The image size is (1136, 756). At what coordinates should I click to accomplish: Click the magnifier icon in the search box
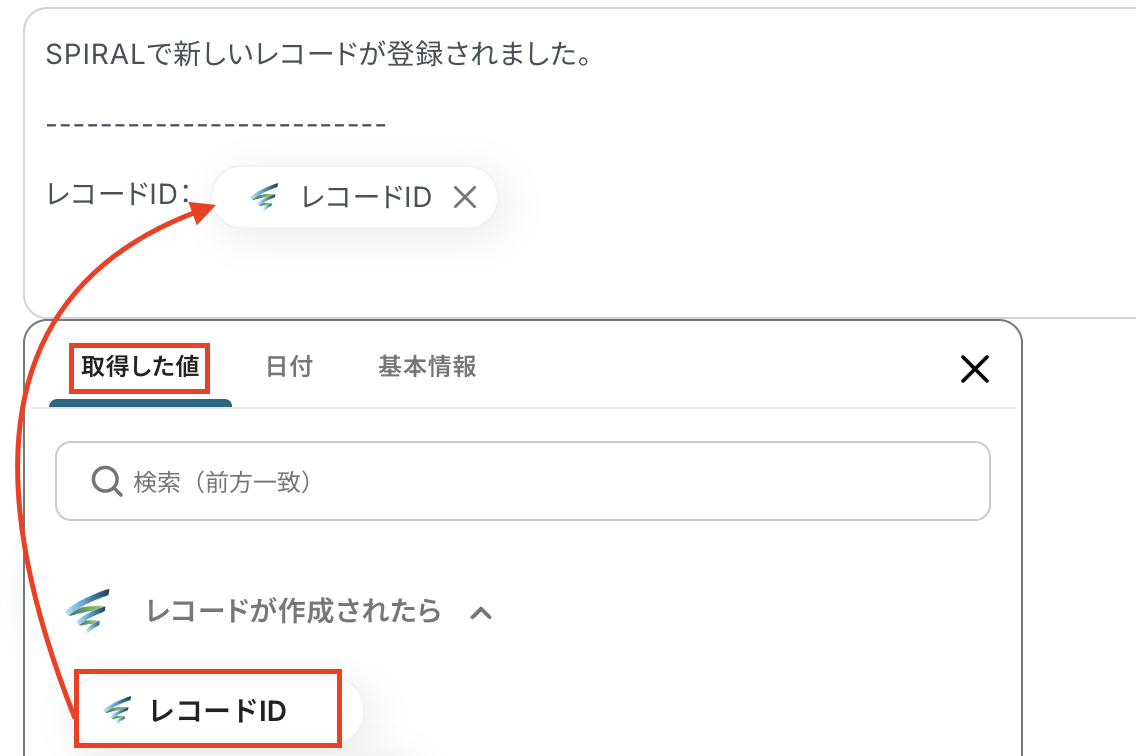(x=106, y=482)
